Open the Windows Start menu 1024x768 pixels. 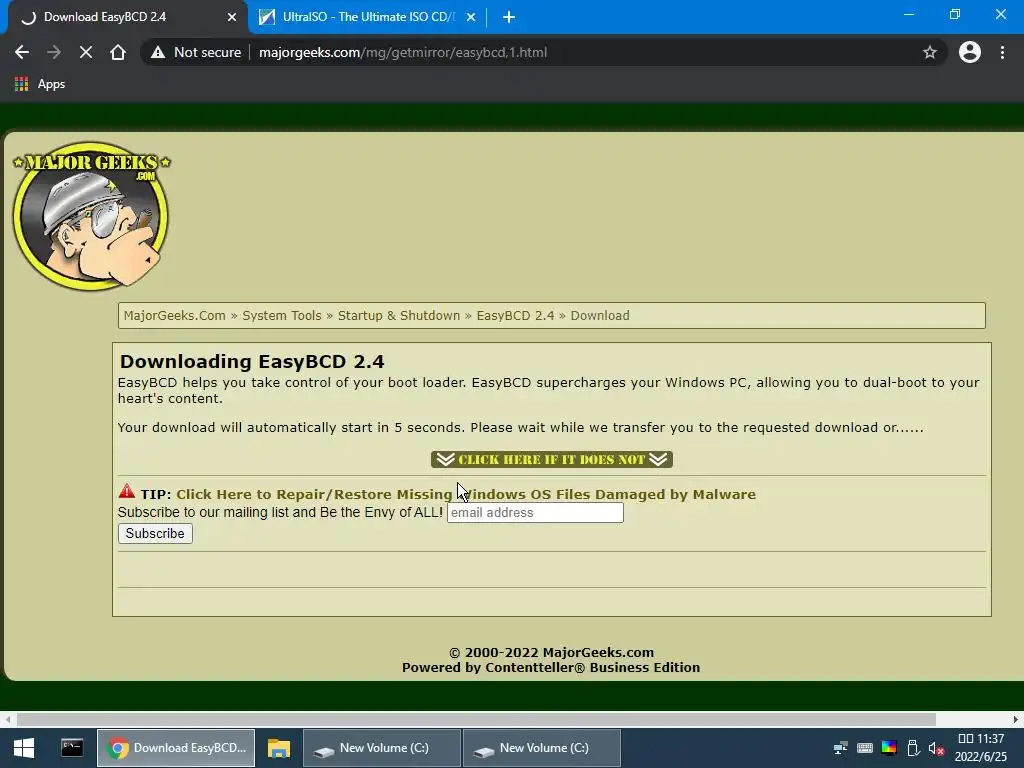24,748
